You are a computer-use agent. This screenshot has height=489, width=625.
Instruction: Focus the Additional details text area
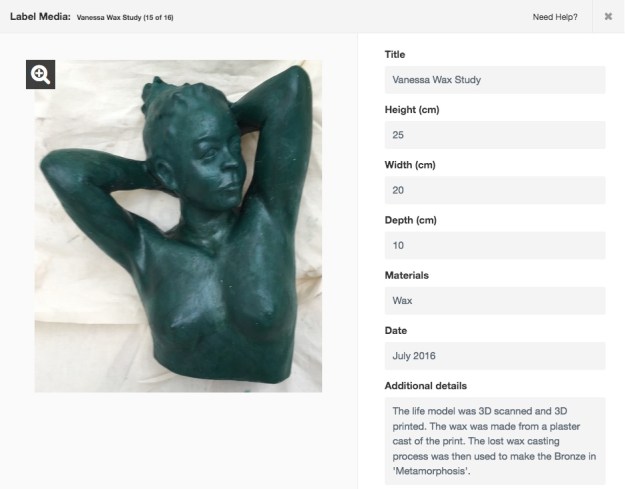[495, 441]
